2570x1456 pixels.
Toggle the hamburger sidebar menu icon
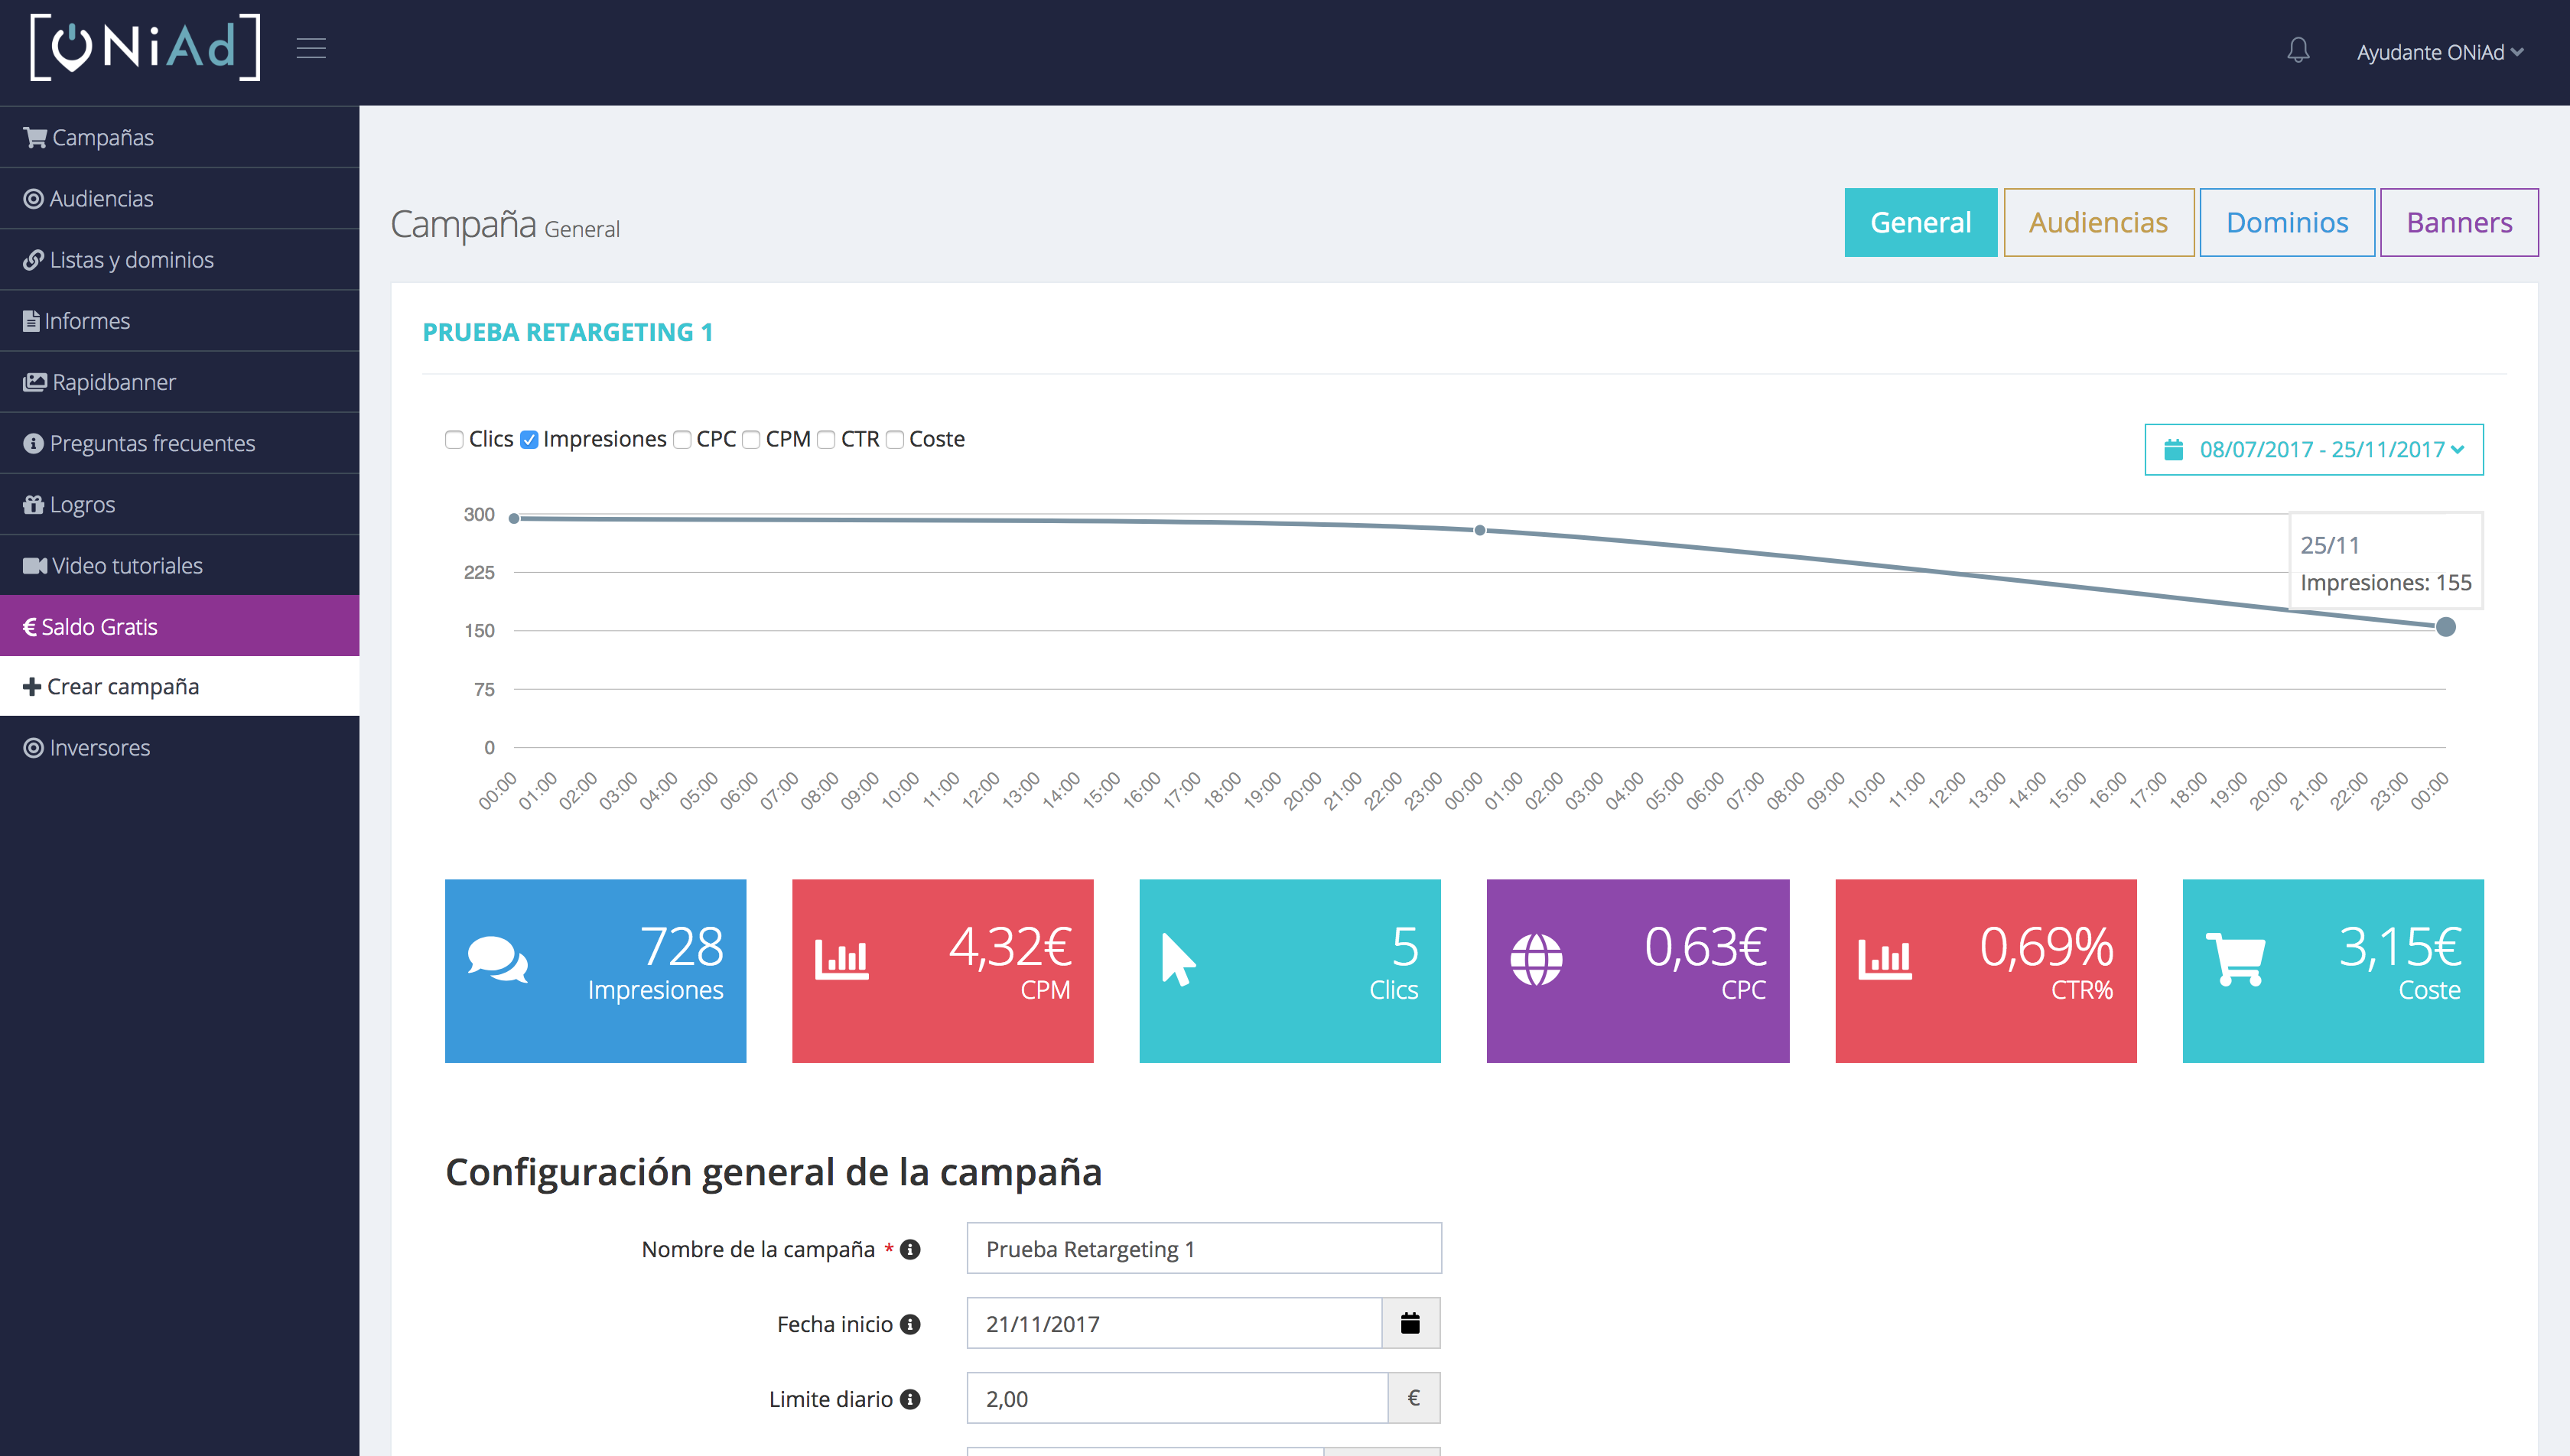pos(311,48)
